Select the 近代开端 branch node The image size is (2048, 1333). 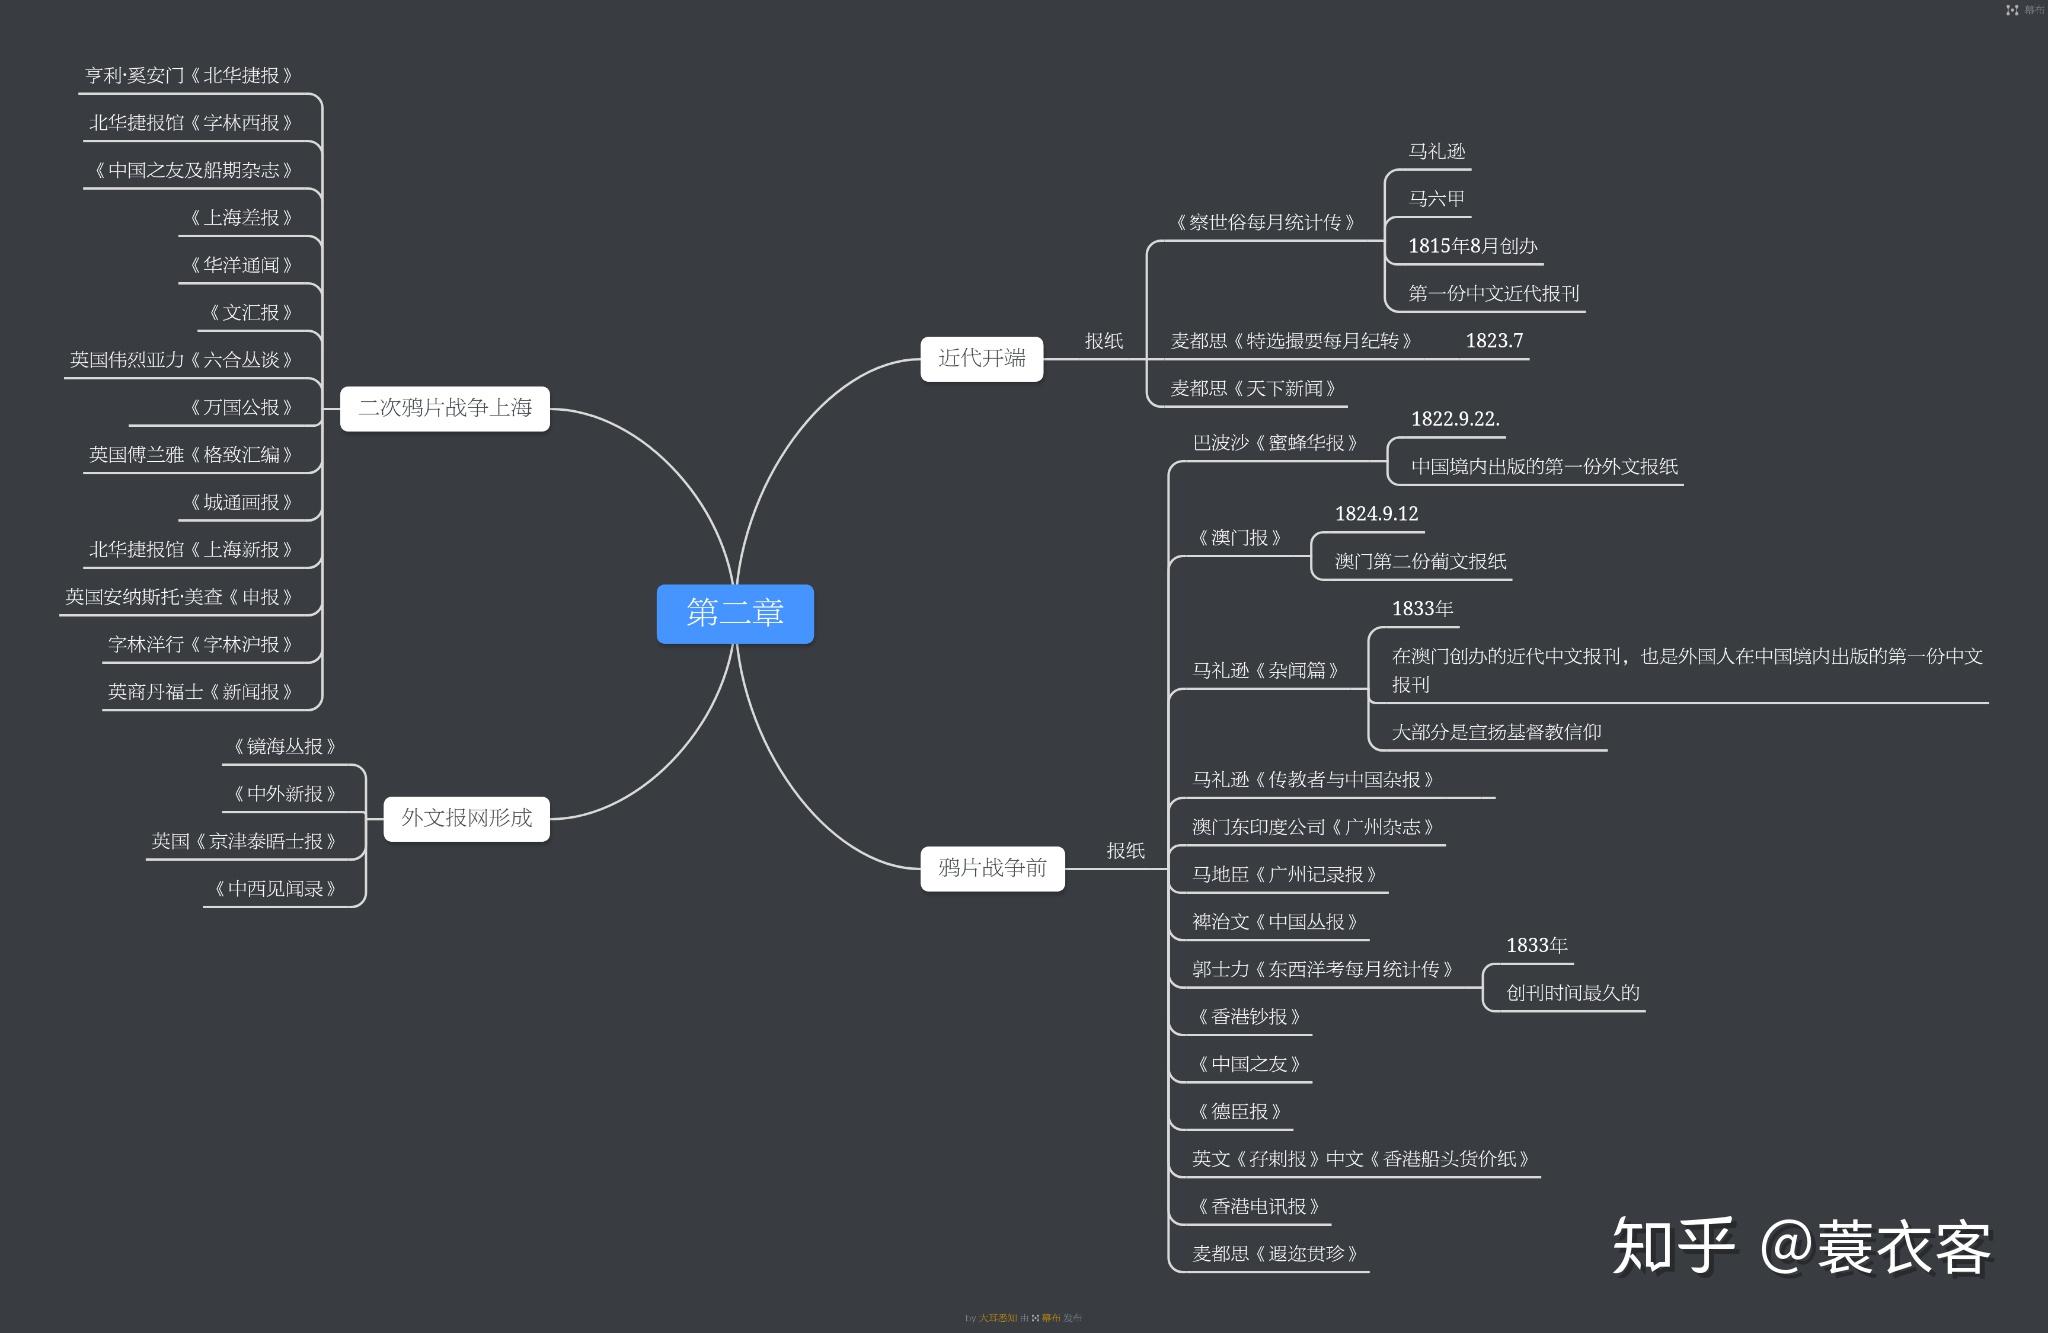tap(981, 359)
